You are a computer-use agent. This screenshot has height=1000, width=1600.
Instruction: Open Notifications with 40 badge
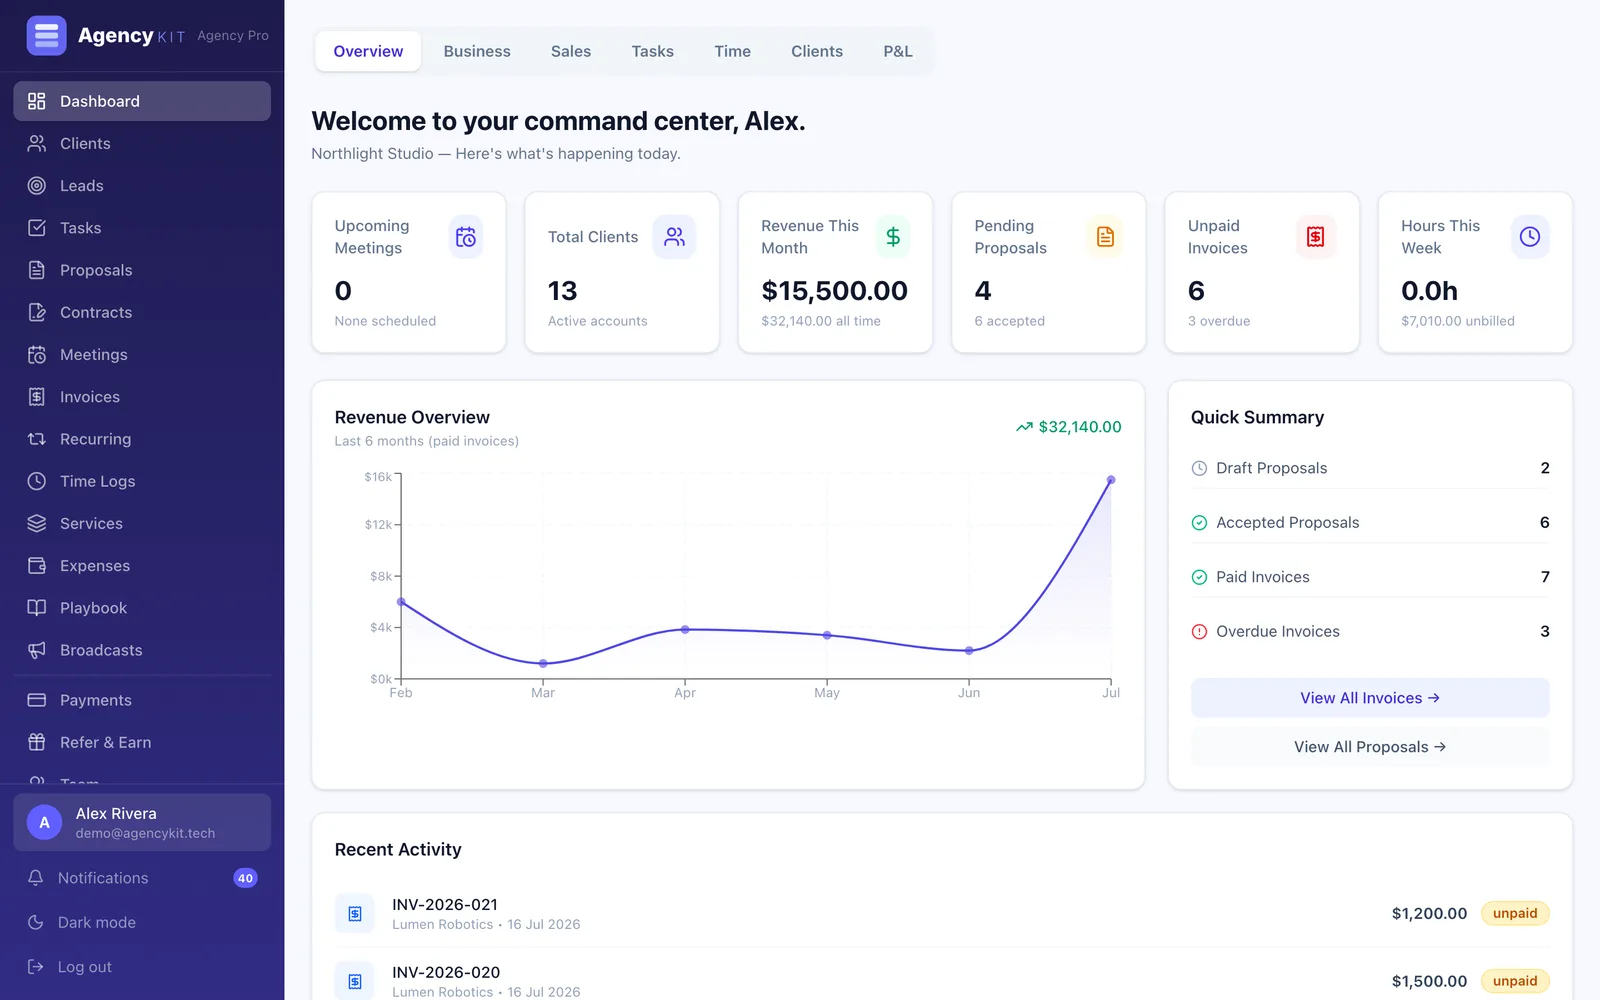(142, 878)
